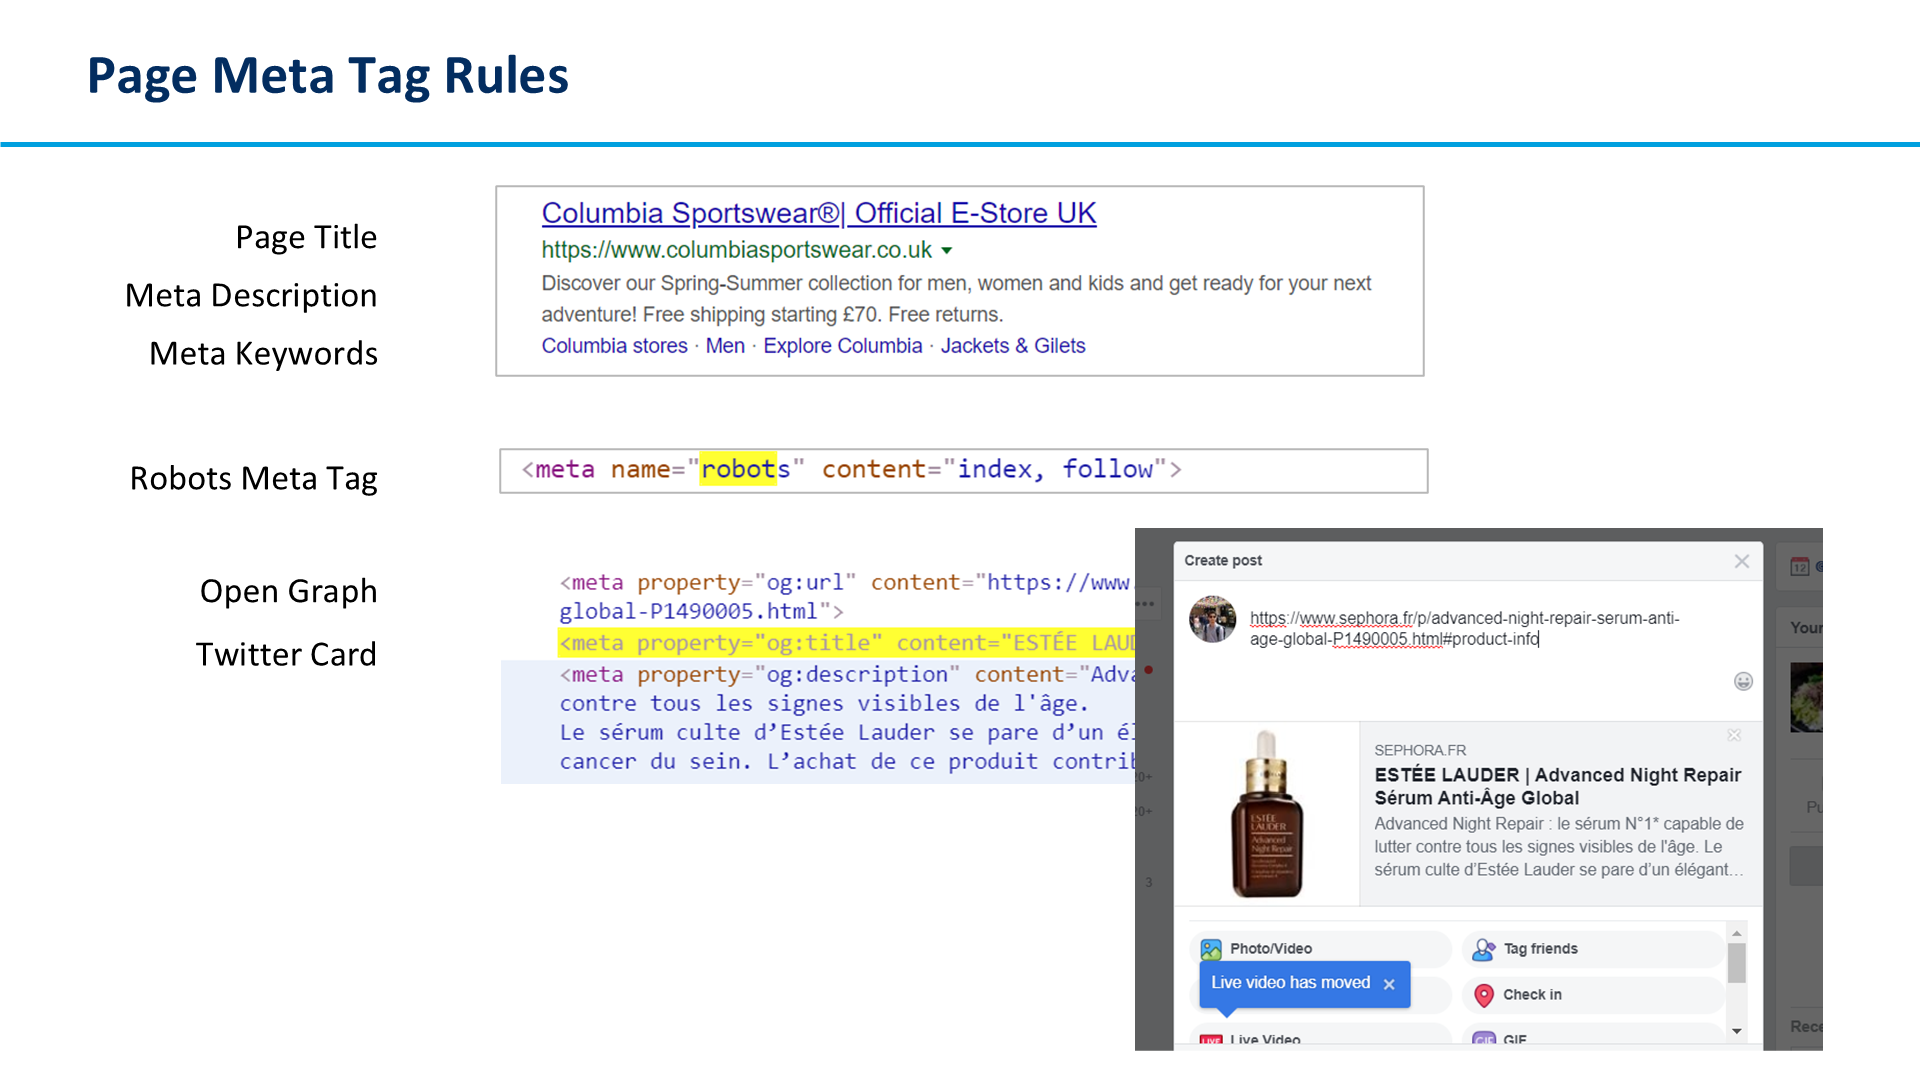Click the Photo/Video picture icon

tap(1211, 949)
